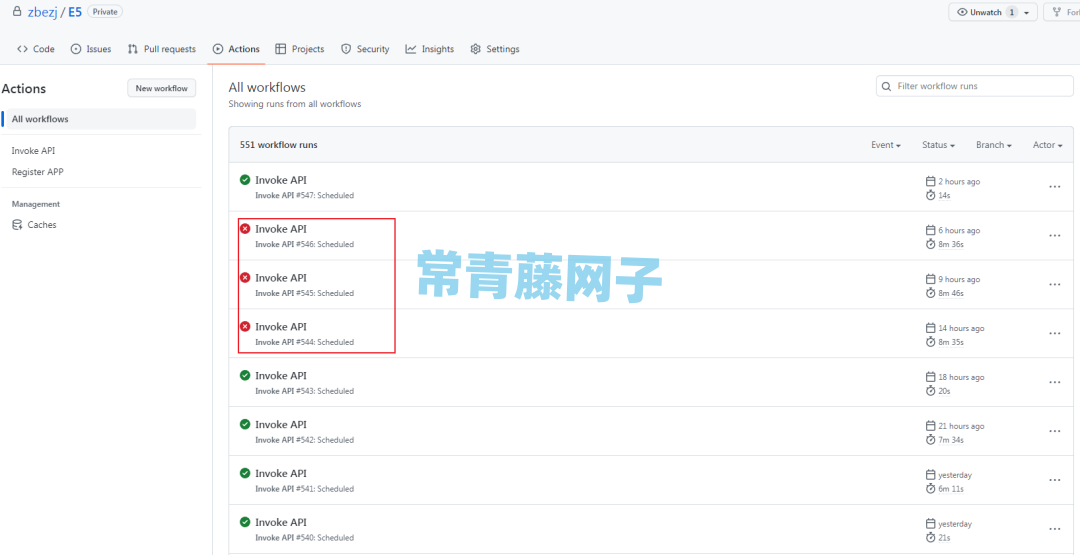1080x555 pixels.
Task: Open failed Invoke API run #545
Action: click(280, 278)
